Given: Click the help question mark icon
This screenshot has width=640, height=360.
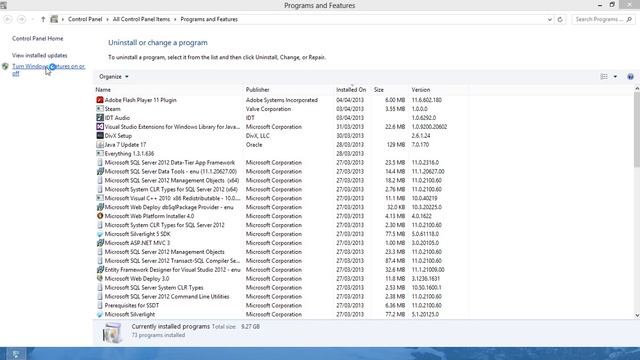Looking at the screenshot, I should (x=630, y=77).
